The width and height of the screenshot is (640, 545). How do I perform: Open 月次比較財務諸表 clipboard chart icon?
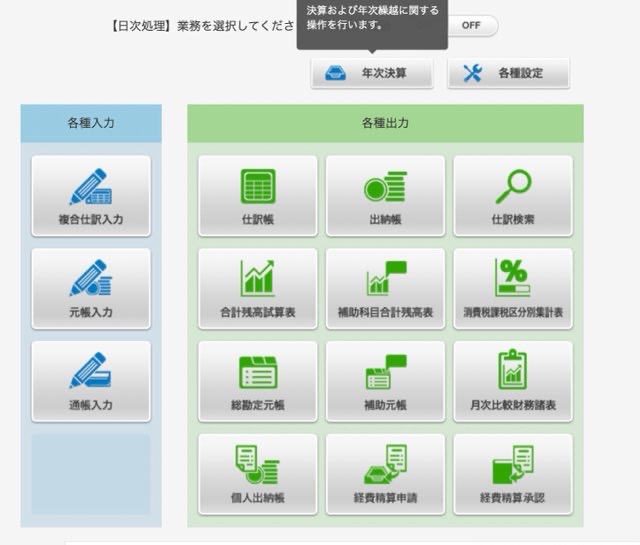[x=513, y=370]
